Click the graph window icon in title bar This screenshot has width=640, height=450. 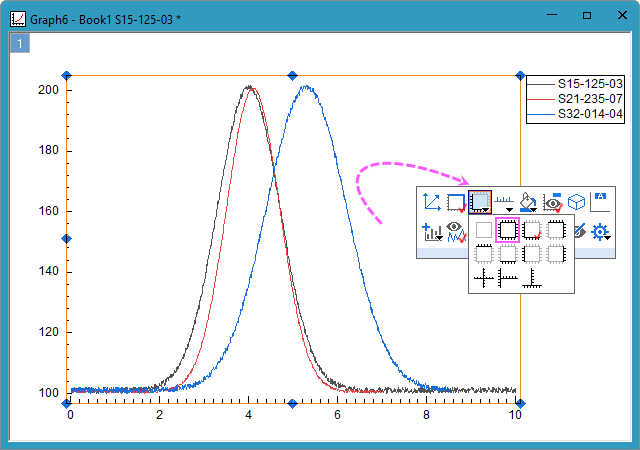[x=18, y=19]
